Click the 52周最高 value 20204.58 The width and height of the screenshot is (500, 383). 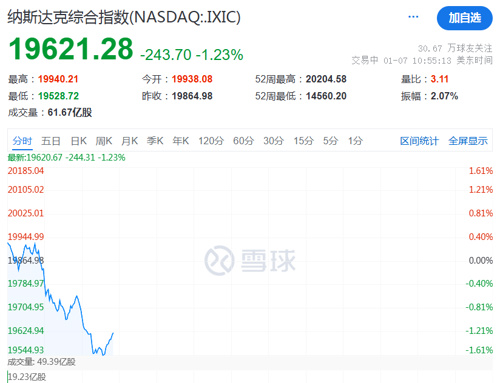tap(326, 79)
